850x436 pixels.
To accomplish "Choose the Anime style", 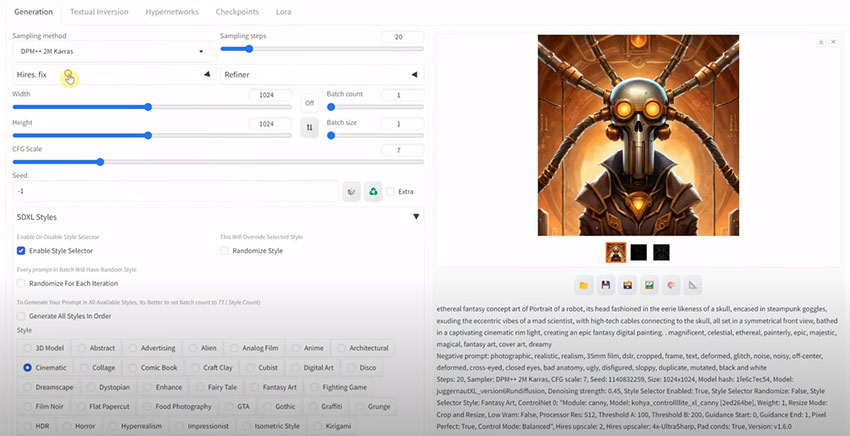I will 307,348.
